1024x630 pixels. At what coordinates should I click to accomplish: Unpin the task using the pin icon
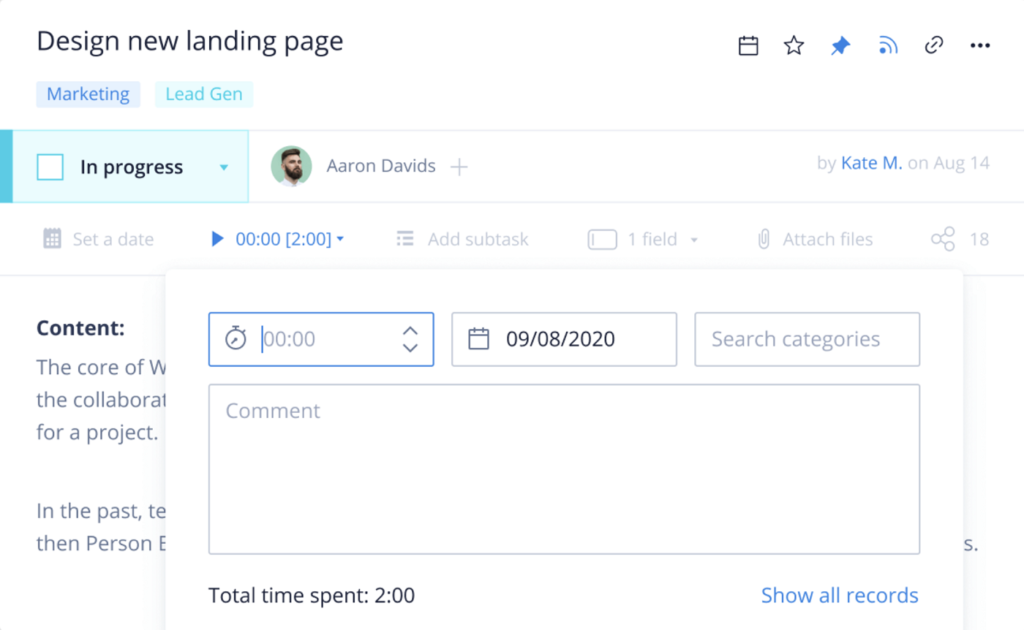pos(840,44)
